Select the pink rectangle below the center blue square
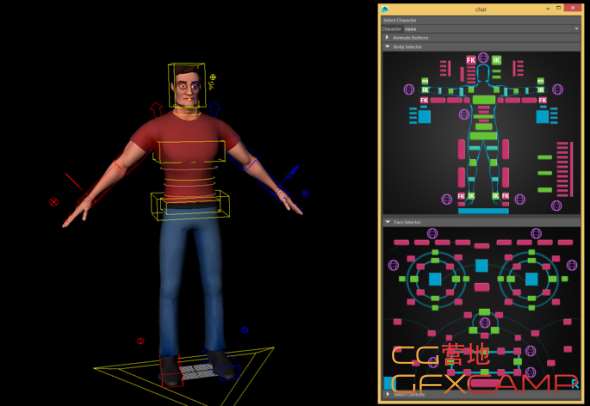Screen dimensions: 590x406 [482, 287]
